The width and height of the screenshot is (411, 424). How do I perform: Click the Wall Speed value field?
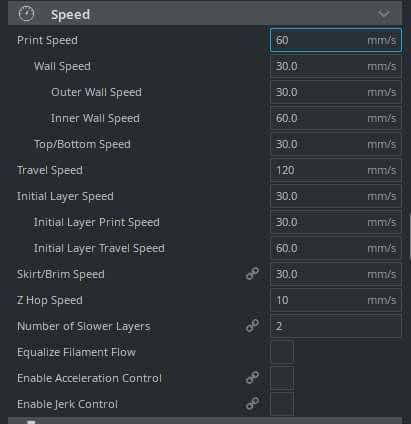336,66
